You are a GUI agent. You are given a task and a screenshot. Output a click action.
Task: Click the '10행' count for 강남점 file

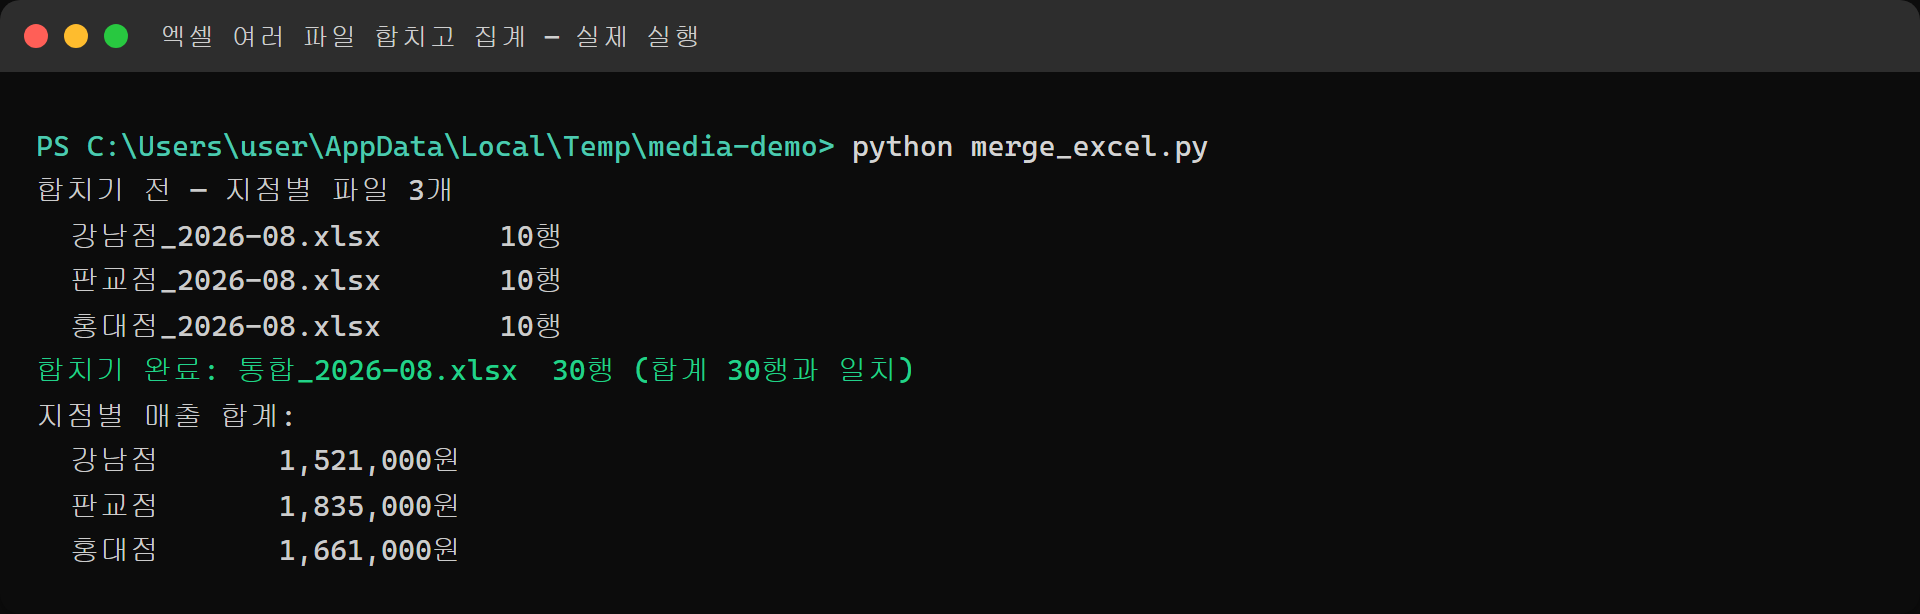(x=530, y=236)
